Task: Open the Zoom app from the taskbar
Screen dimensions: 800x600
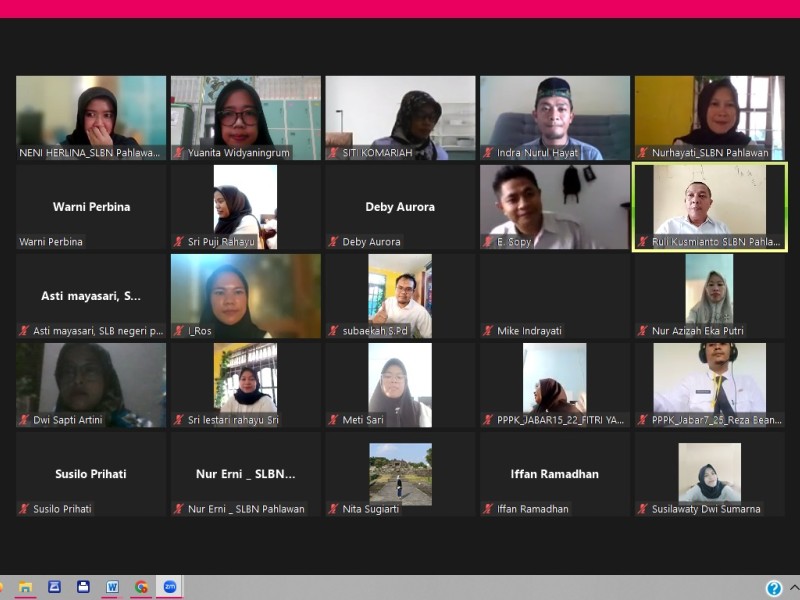Action: coord(170,587)
